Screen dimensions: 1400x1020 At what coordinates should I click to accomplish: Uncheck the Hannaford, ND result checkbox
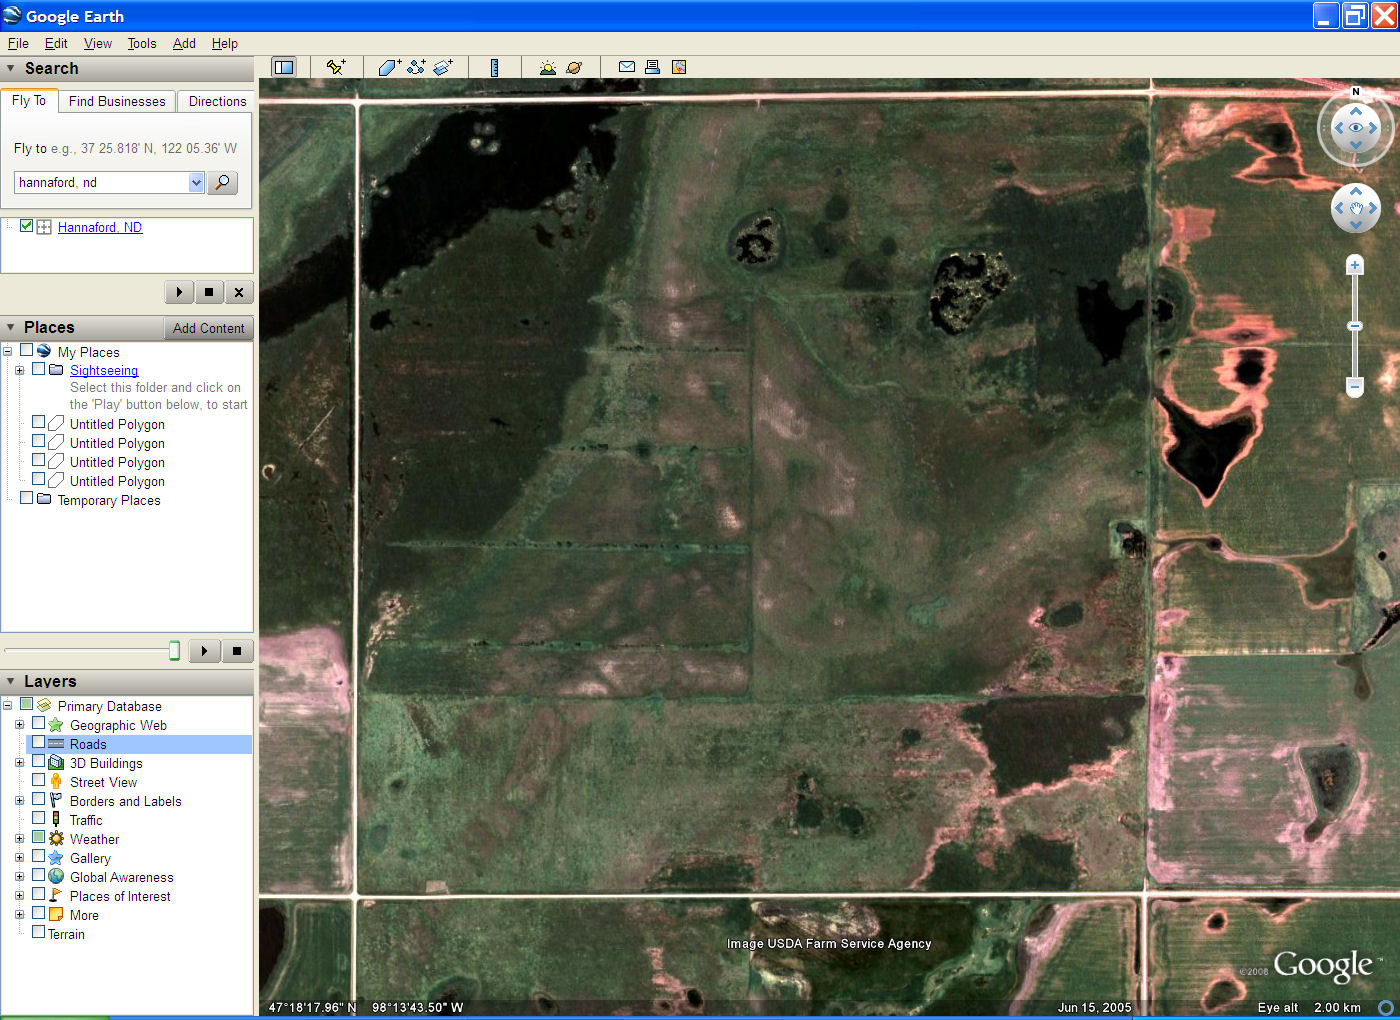point(27,226)
